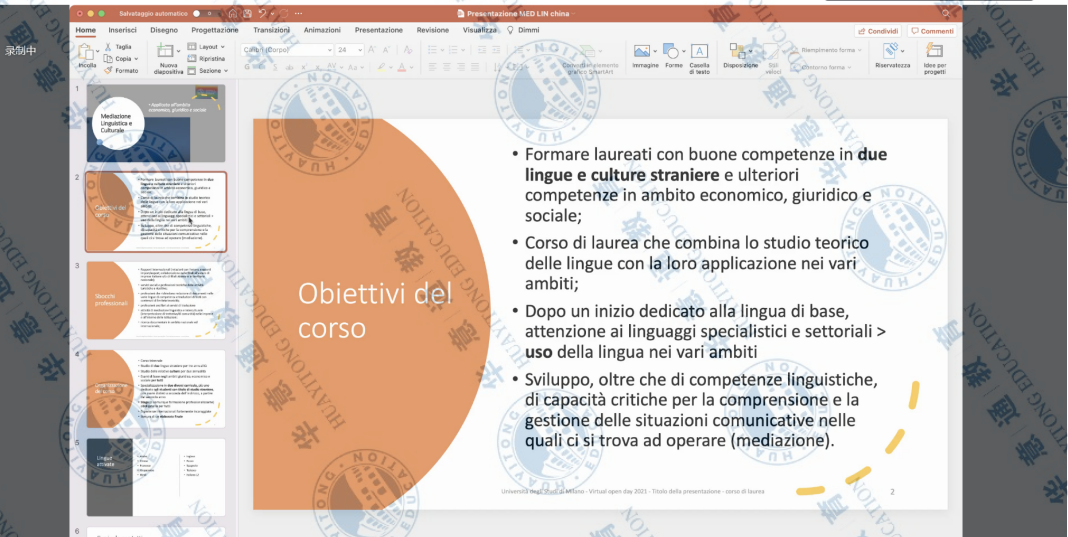Switch to the Transizioni tab

pos(271,30)
